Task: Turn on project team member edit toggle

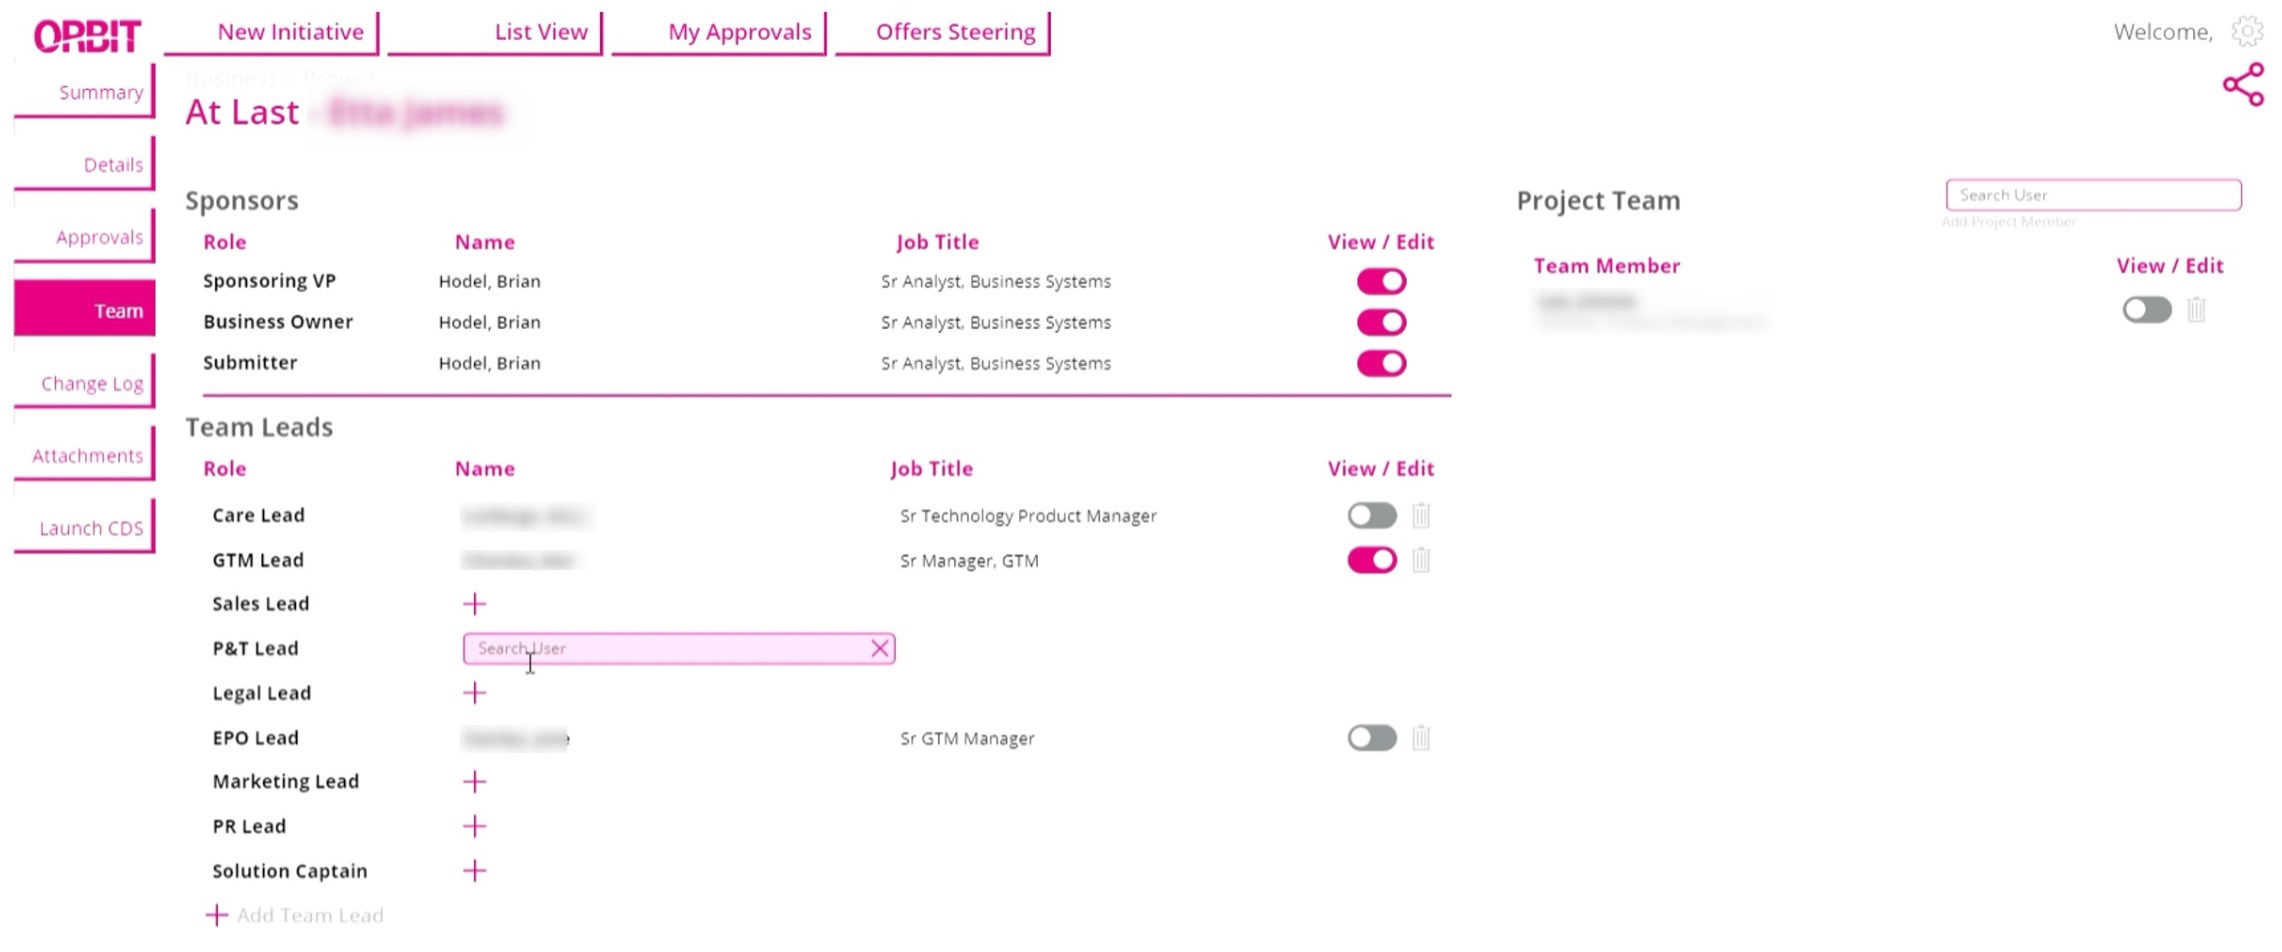Action: click(x=2146, y=310)
